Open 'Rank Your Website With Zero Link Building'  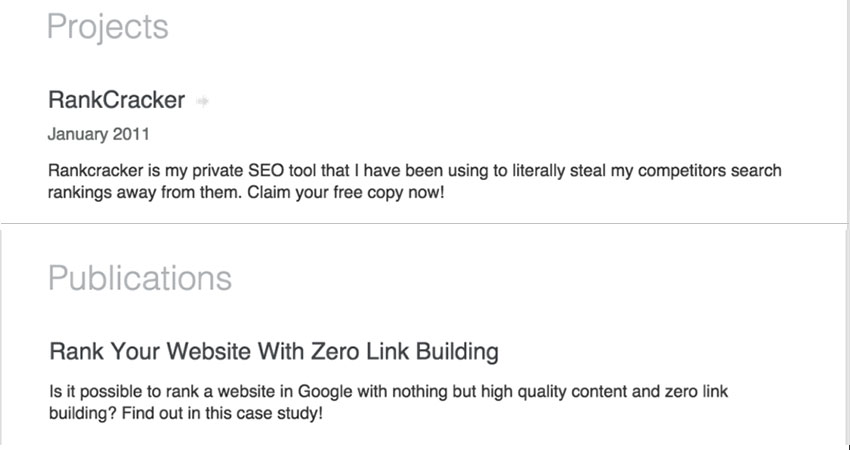pos(274,351)
